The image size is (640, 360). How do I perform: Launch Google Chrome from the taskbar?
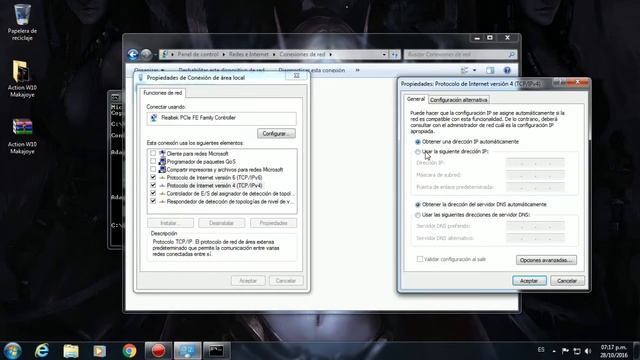[129, 351]
